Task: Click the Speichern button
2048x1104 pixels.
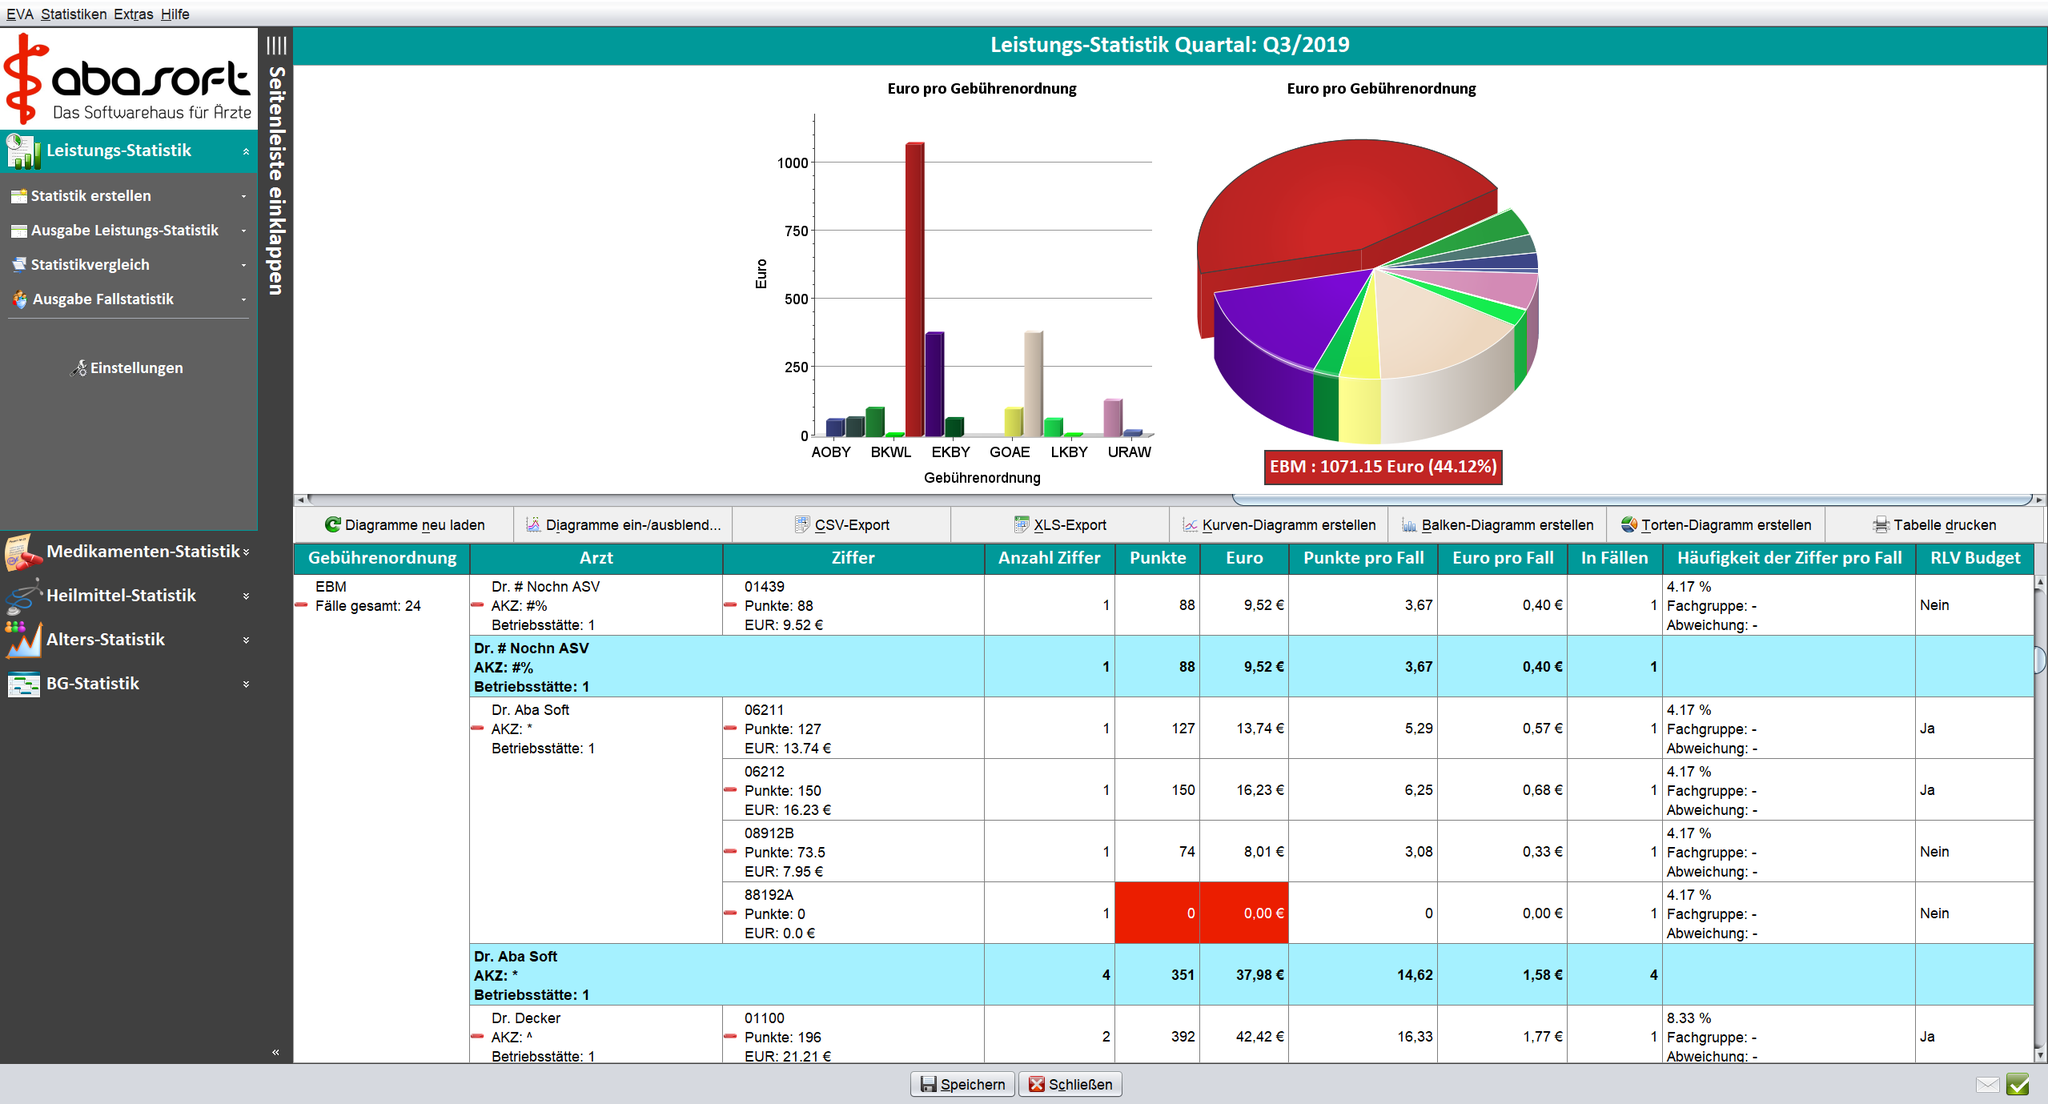Action: [960, 1084]
